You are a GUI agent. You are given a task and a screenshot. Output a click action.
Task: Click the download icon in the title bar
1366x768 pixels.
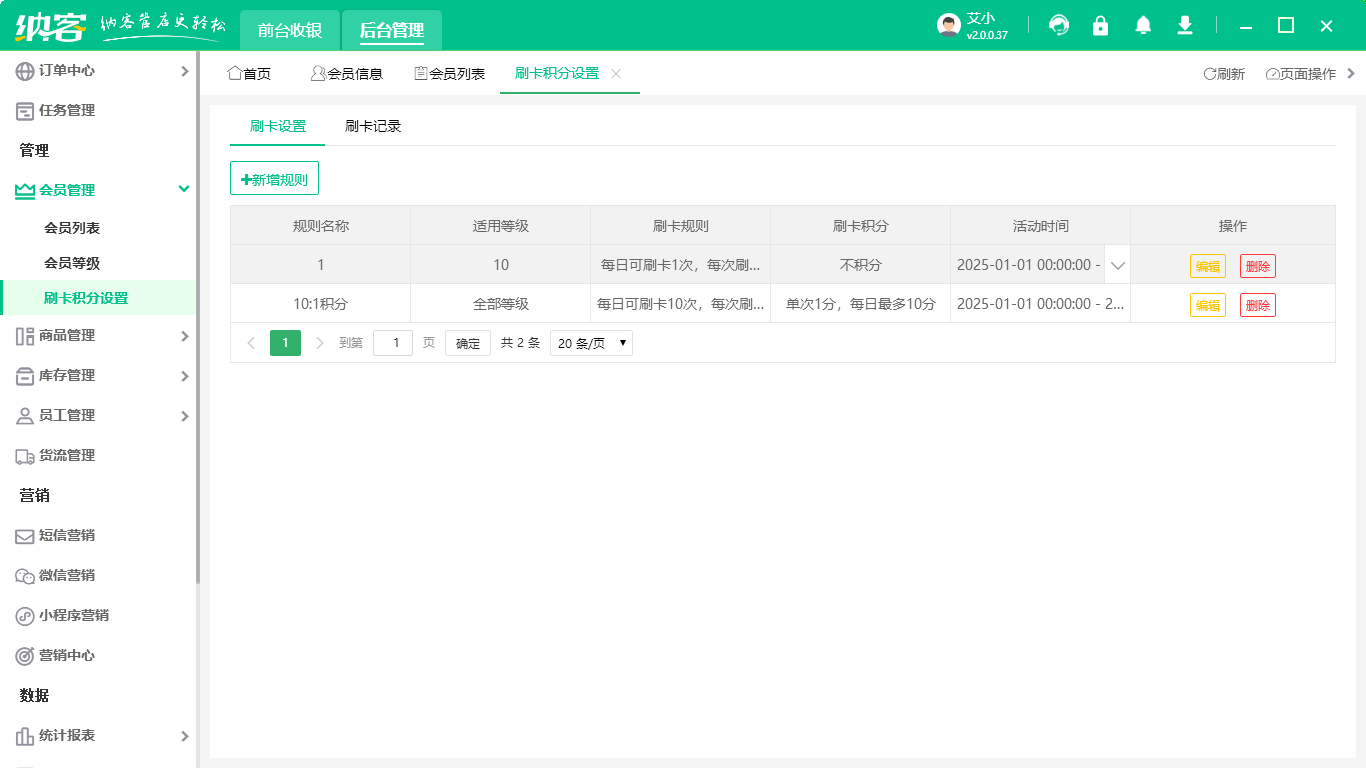(x=1184, y=25)
